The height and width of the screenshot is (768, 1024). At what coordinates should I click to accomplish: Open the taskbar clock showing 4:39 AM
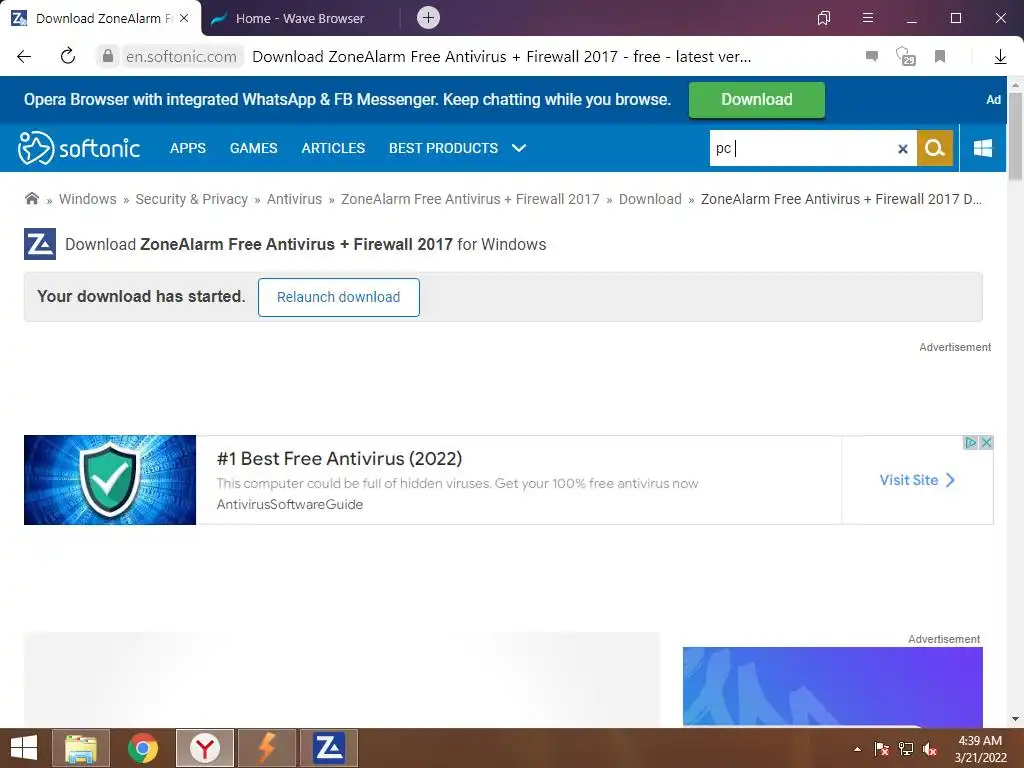980,748
